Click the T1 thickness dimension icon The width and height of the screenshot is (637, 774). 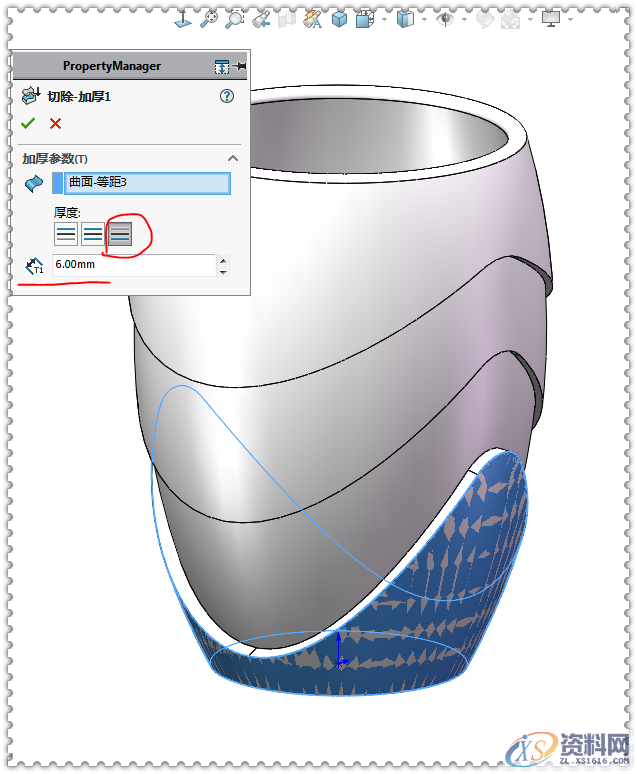34,266
